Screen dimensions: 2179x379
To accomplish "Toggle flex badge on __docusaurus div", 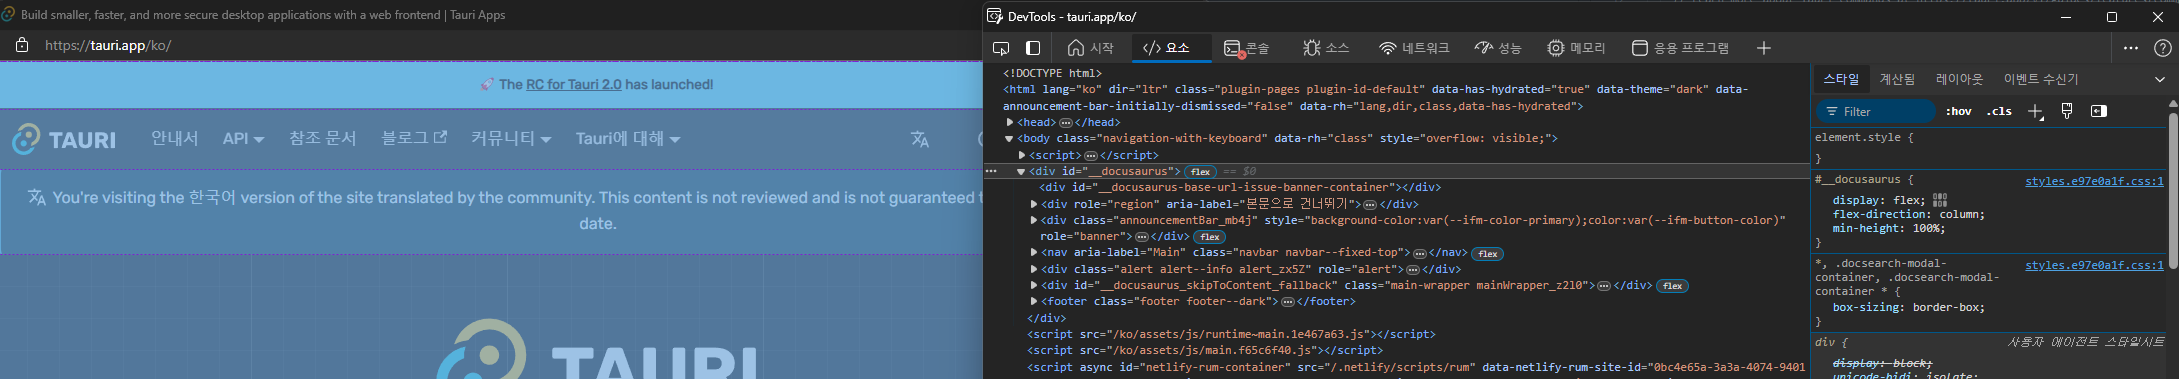I will (x=1200, y=172).
